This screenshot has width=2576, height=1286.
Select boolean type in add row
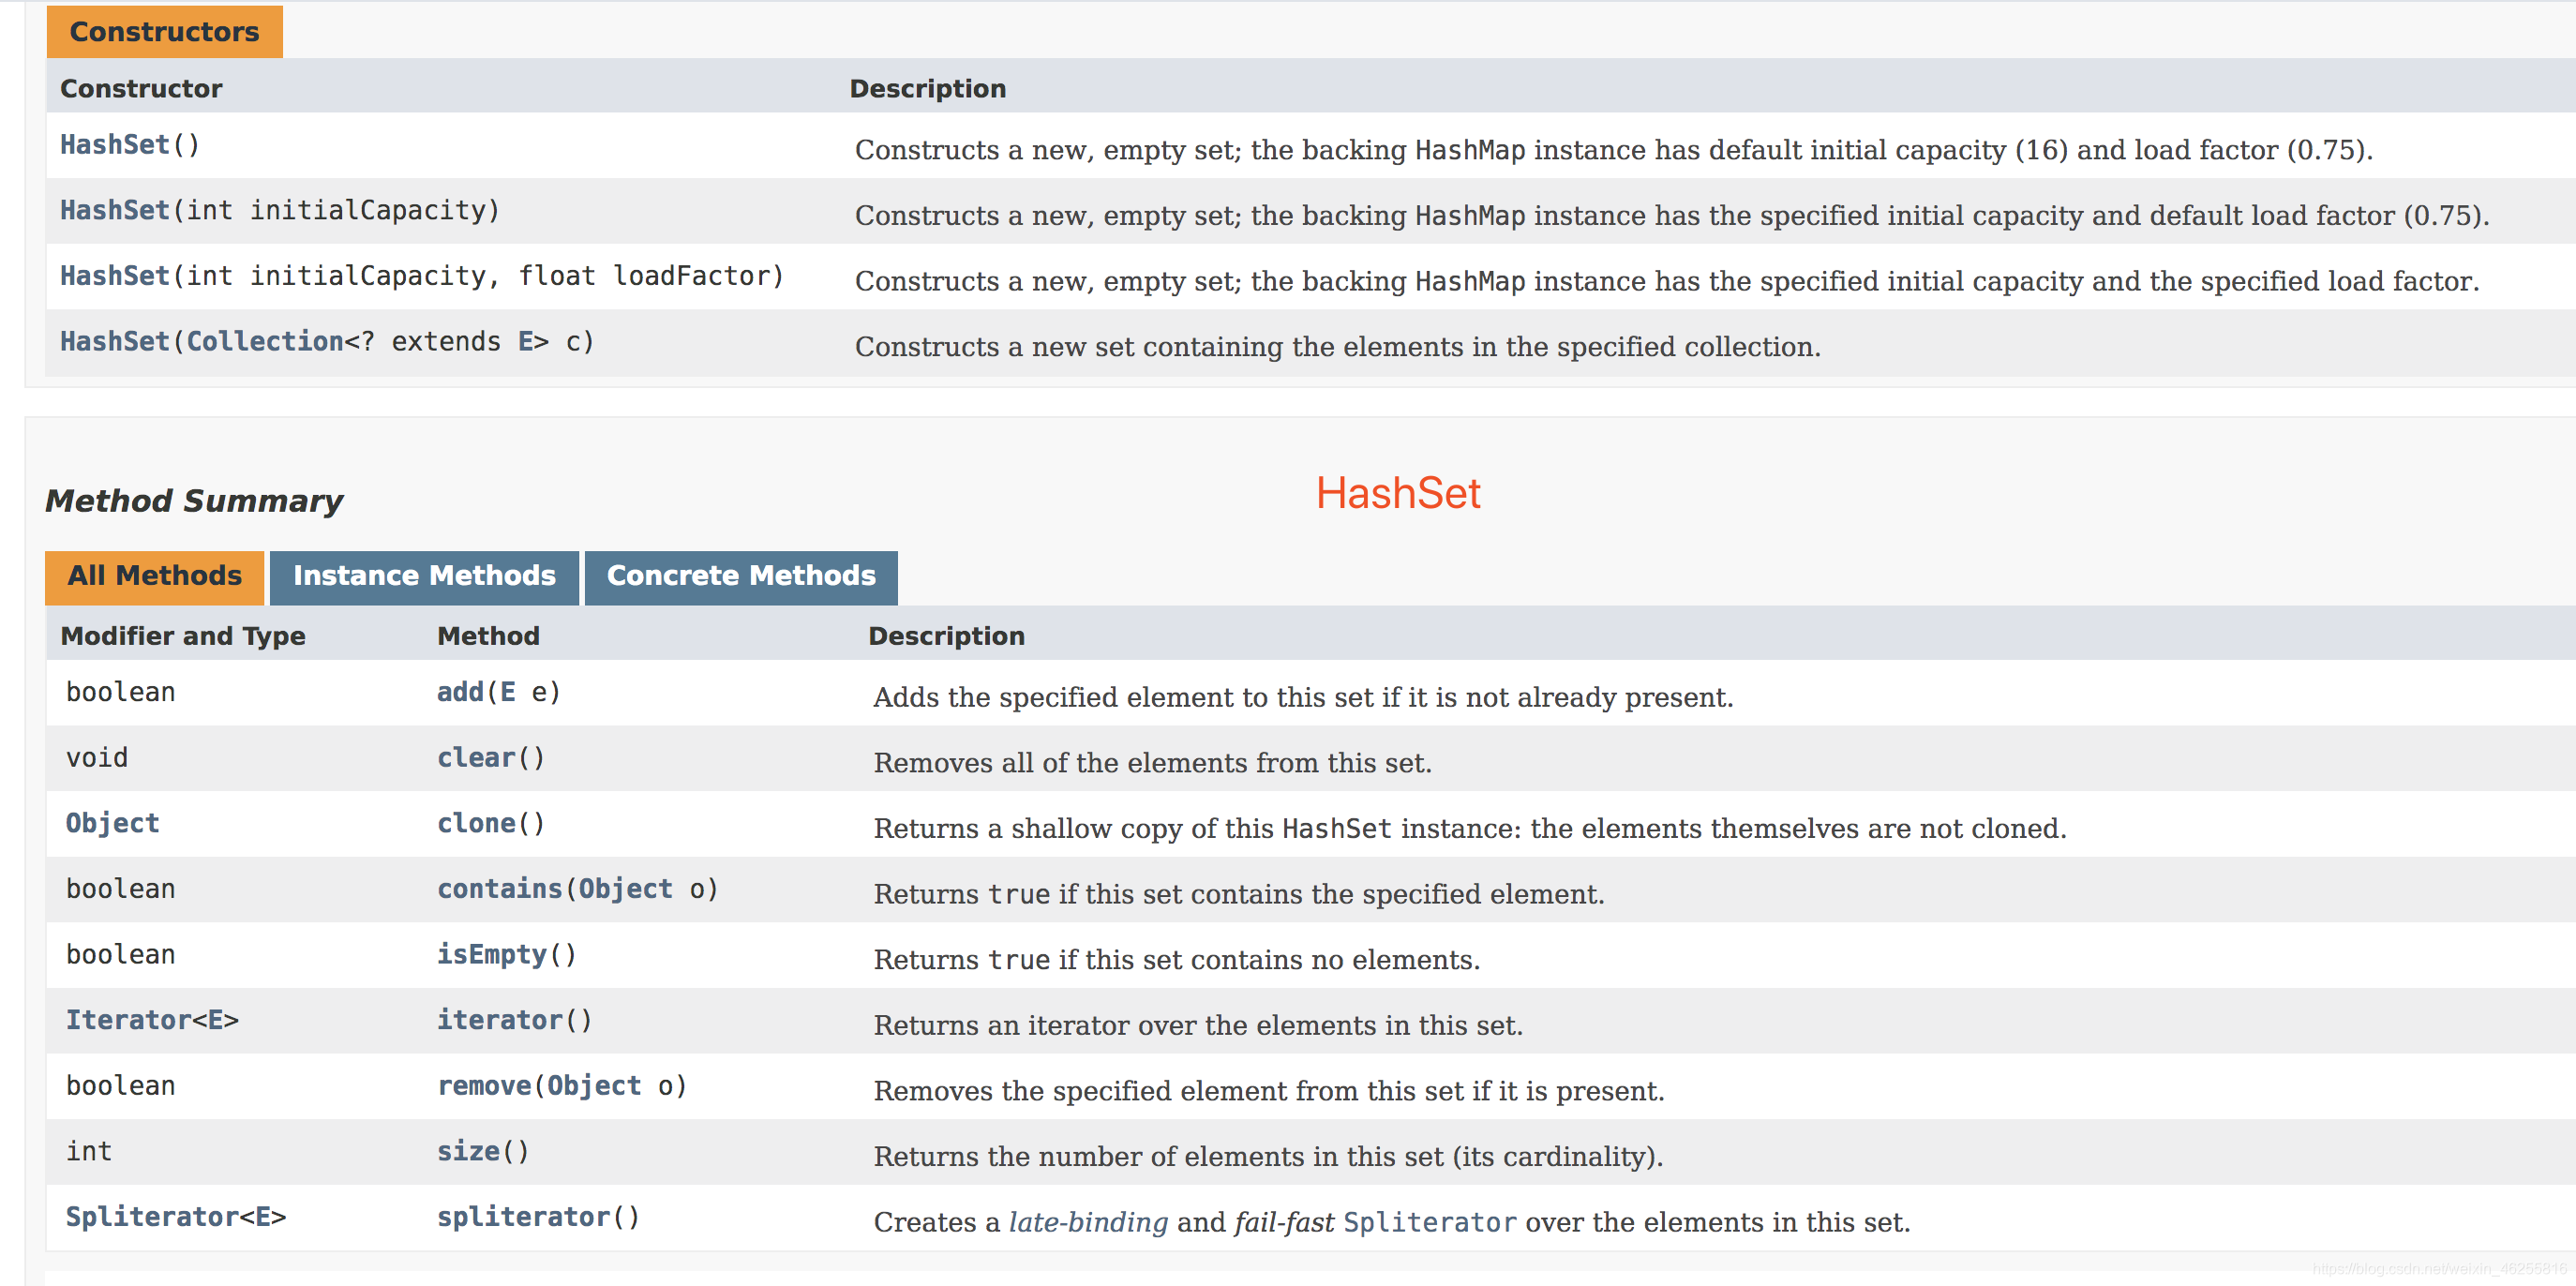pyautogui.click(x=121, y=692)
